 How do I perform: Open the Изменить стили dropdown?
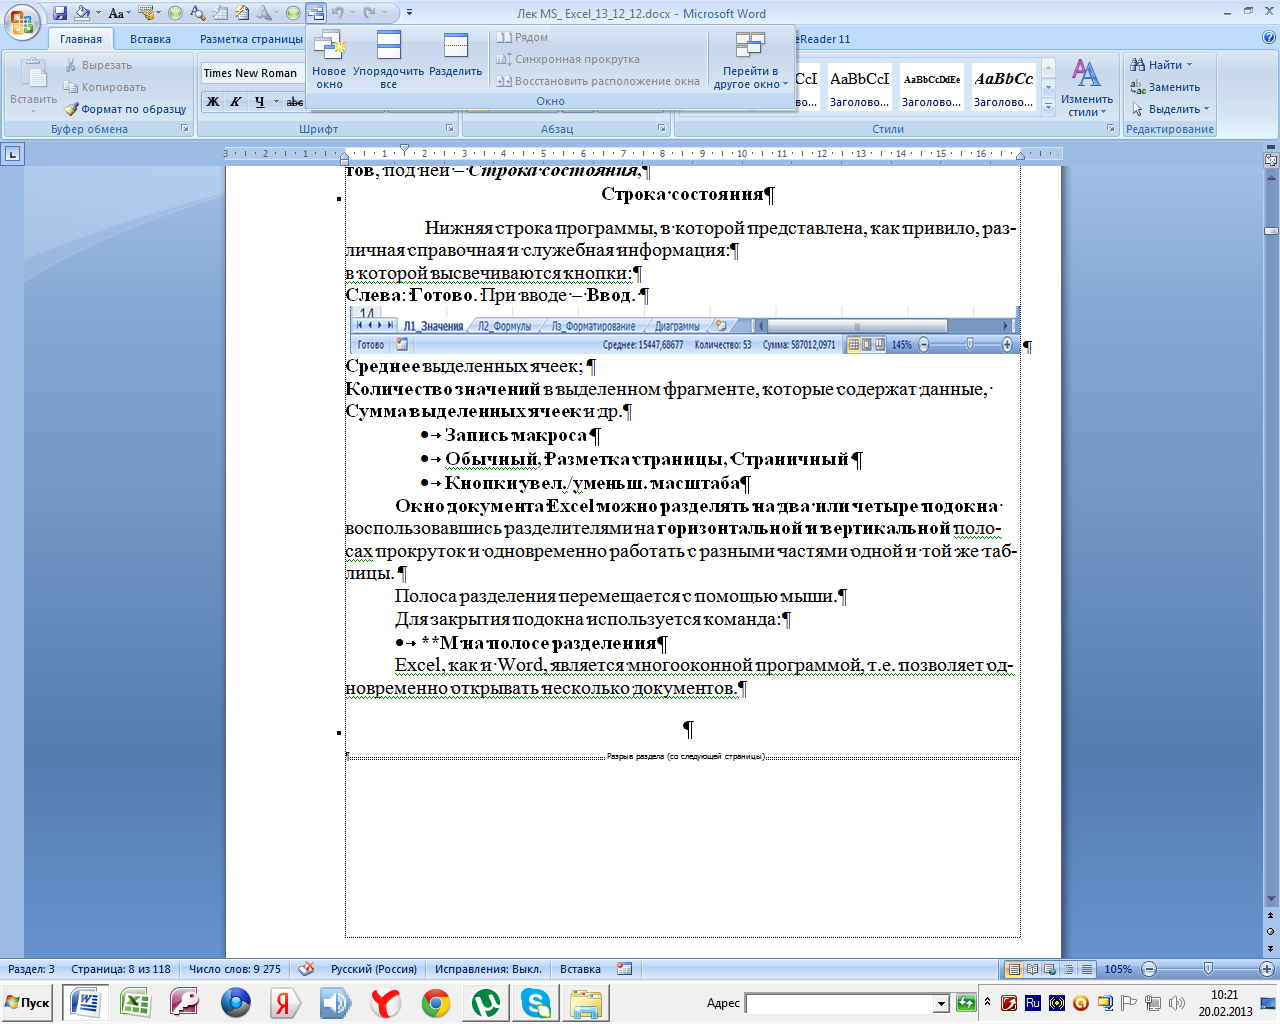click(1087, 87)
